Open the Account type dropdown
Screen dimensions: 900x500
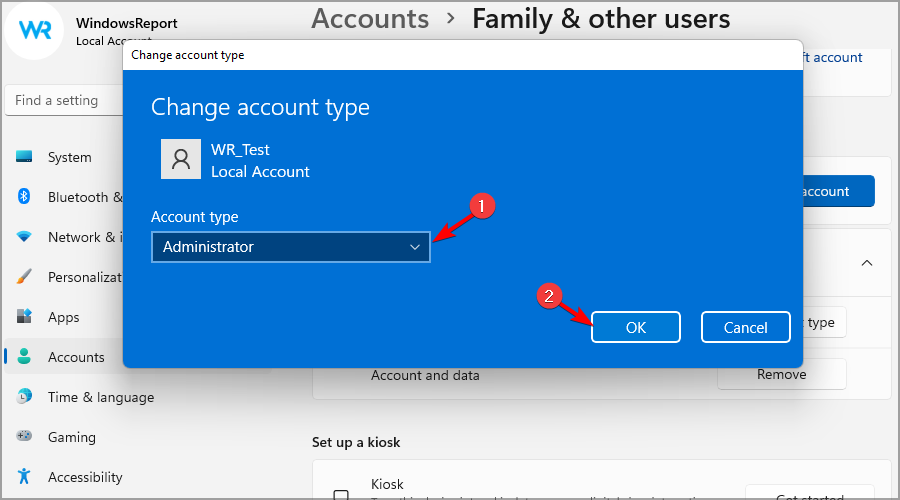[x=290, y=247]
